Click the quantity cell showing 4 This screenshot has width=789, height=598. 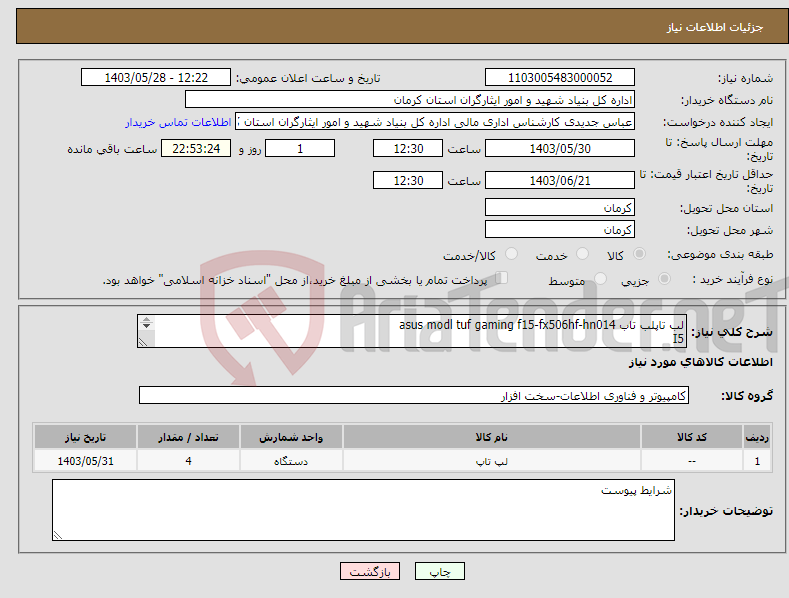tap(188, 461)
